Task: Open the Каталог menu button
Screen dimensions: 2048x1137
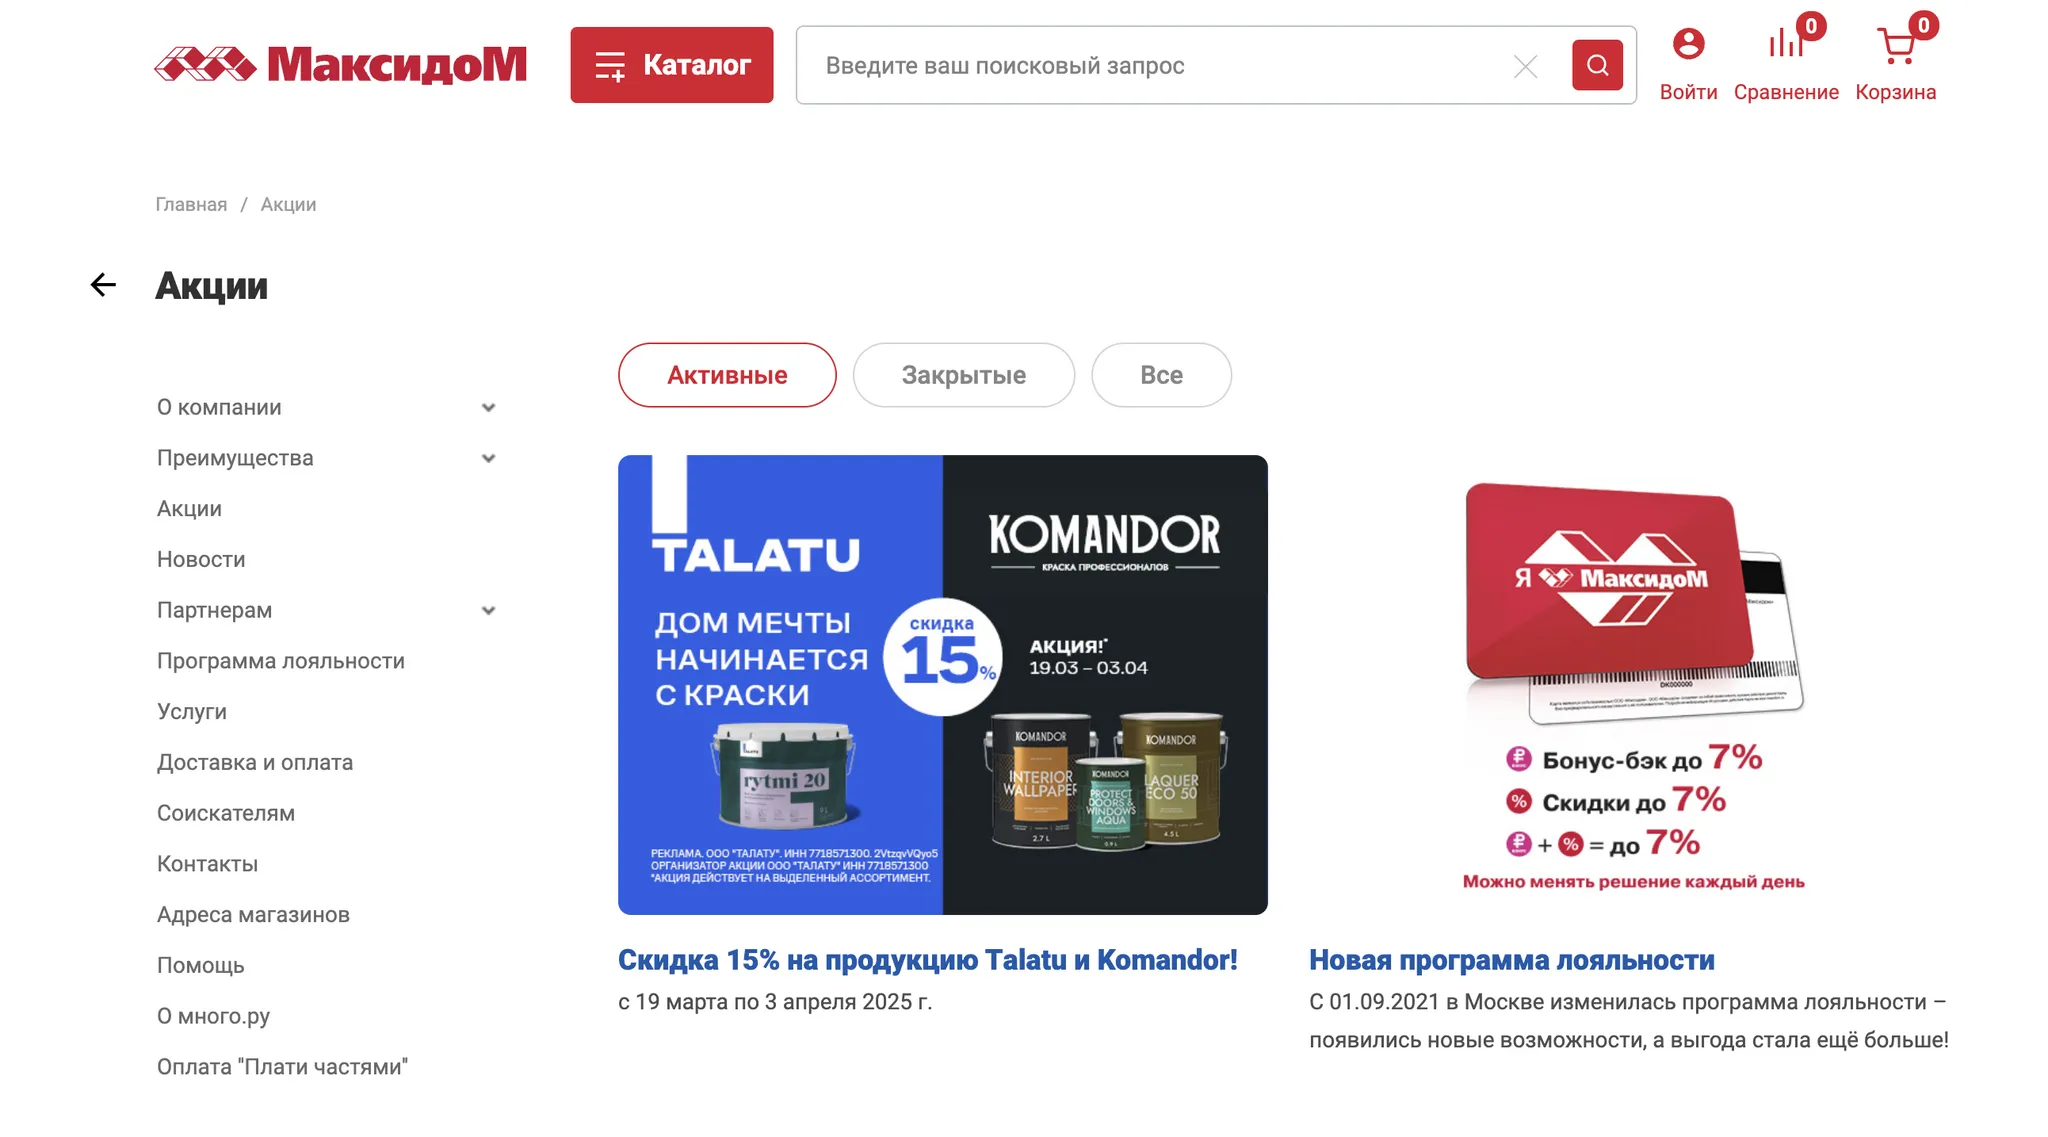Action: coord(672,65)
